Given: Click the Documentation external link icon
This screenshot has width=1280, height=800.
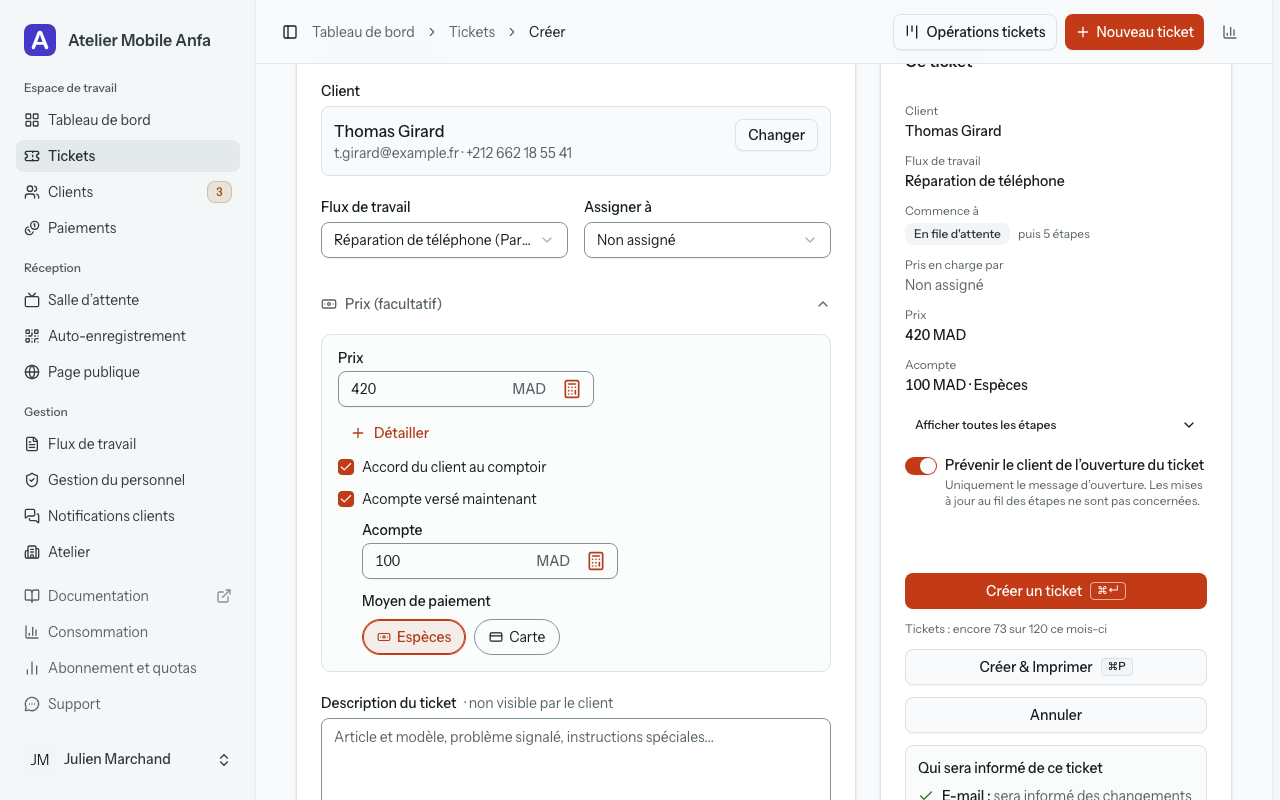Looking at the screenshot, I should pyautogui.click(x=224, y=596).
